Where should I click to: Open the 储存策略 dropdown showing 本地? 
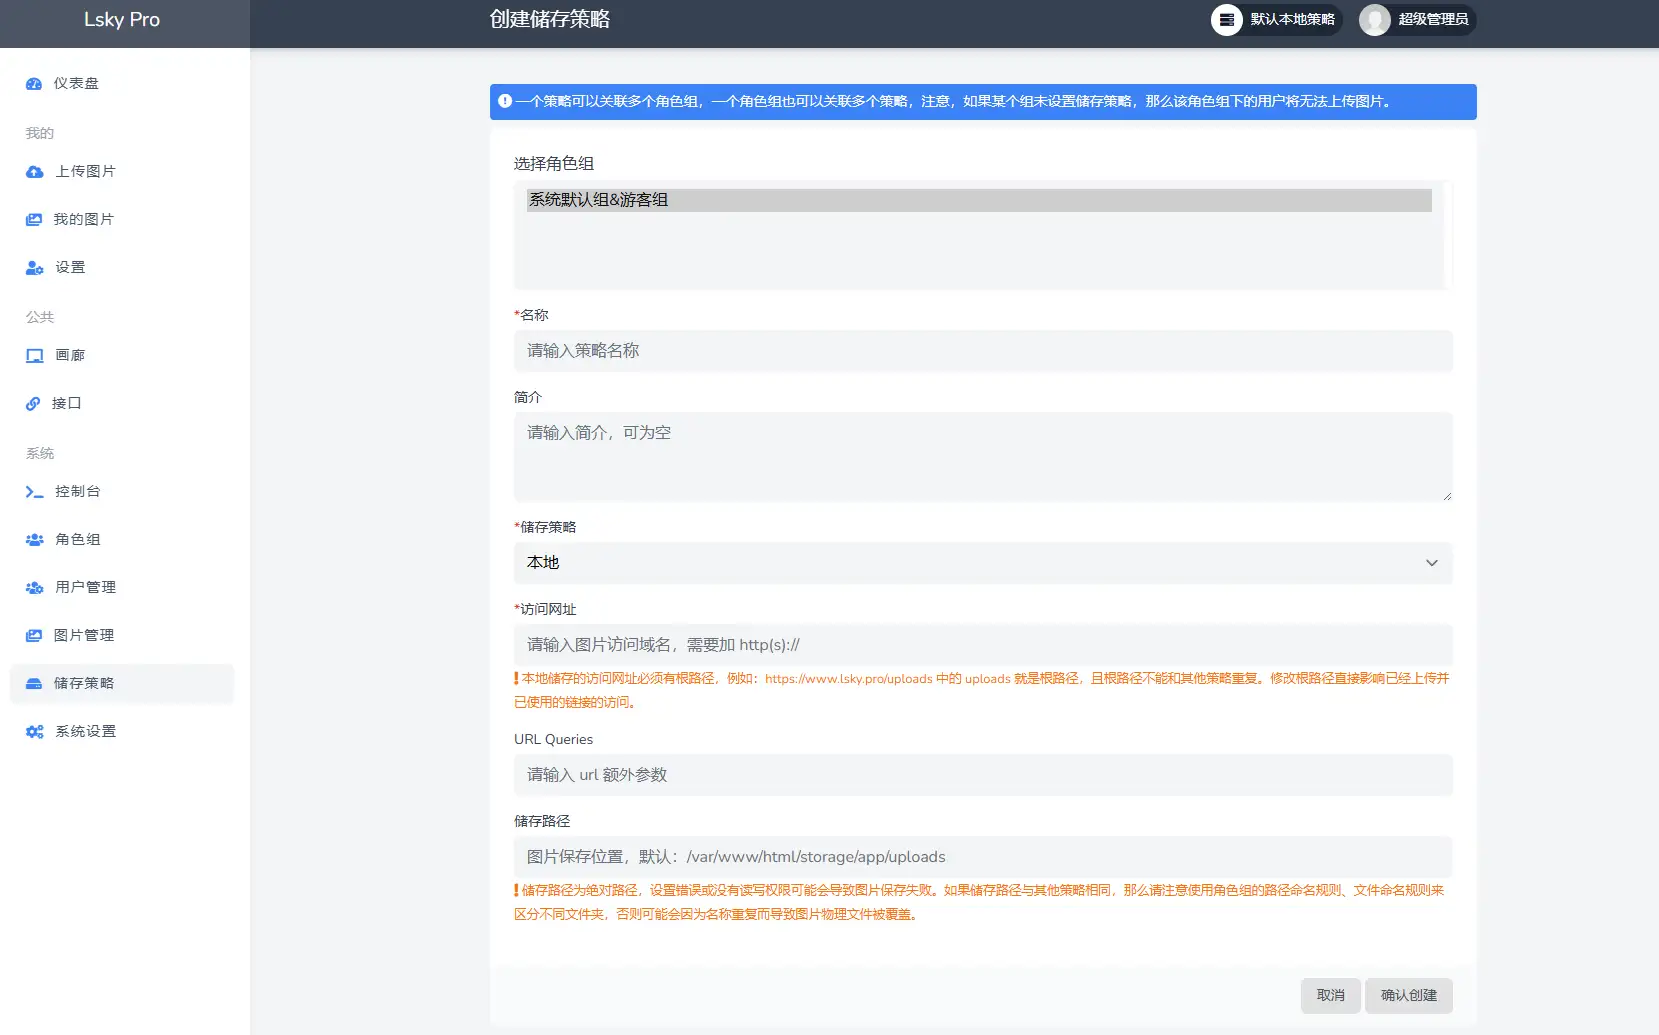coord(982,562)
